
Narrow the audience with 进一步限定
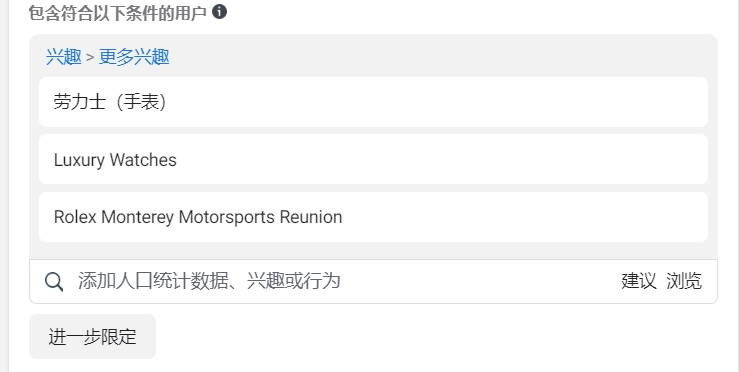point(92,337)
